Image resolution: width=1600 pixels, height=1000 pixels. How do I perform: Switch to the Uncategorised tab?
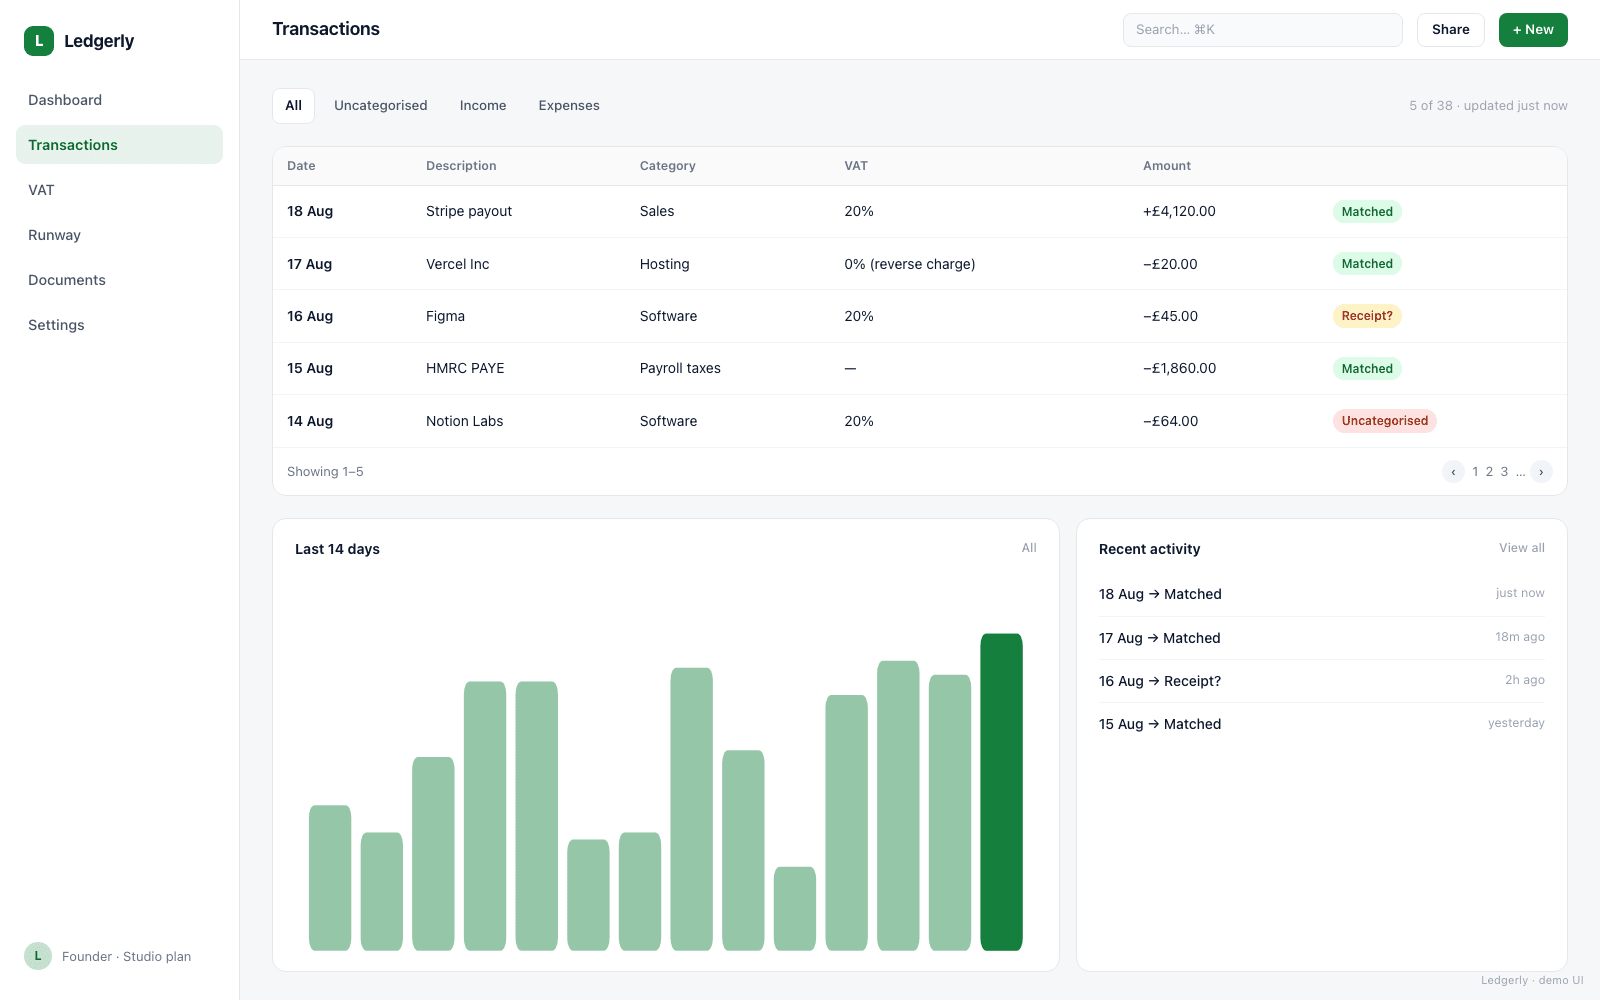pyautogui.click(x=380, y=106)
